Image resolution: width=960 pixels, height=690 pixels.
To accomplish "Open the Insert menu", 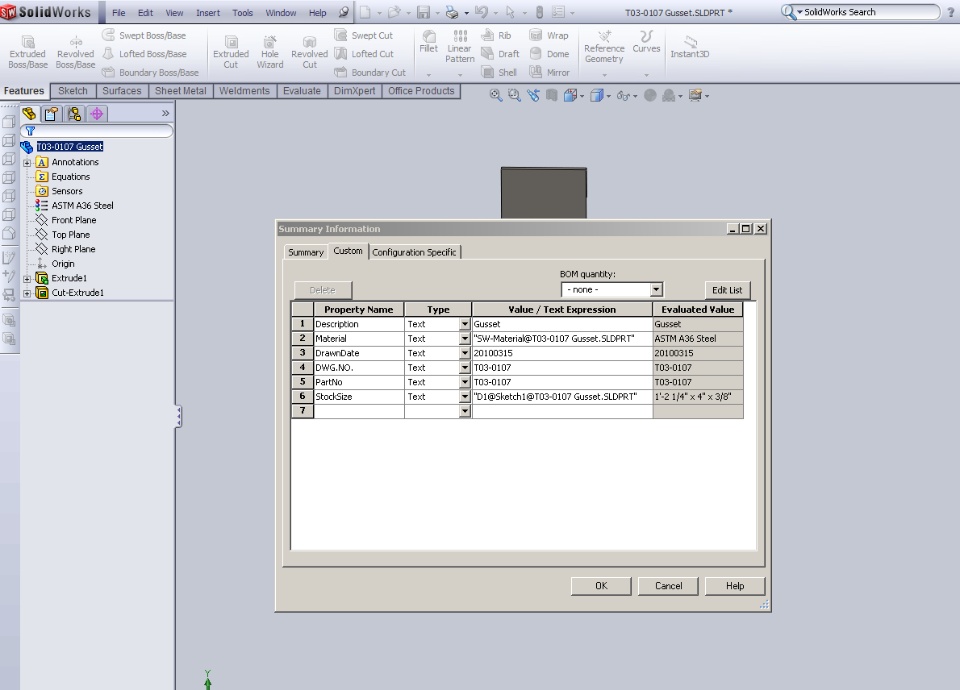I will tap(208, 12).
